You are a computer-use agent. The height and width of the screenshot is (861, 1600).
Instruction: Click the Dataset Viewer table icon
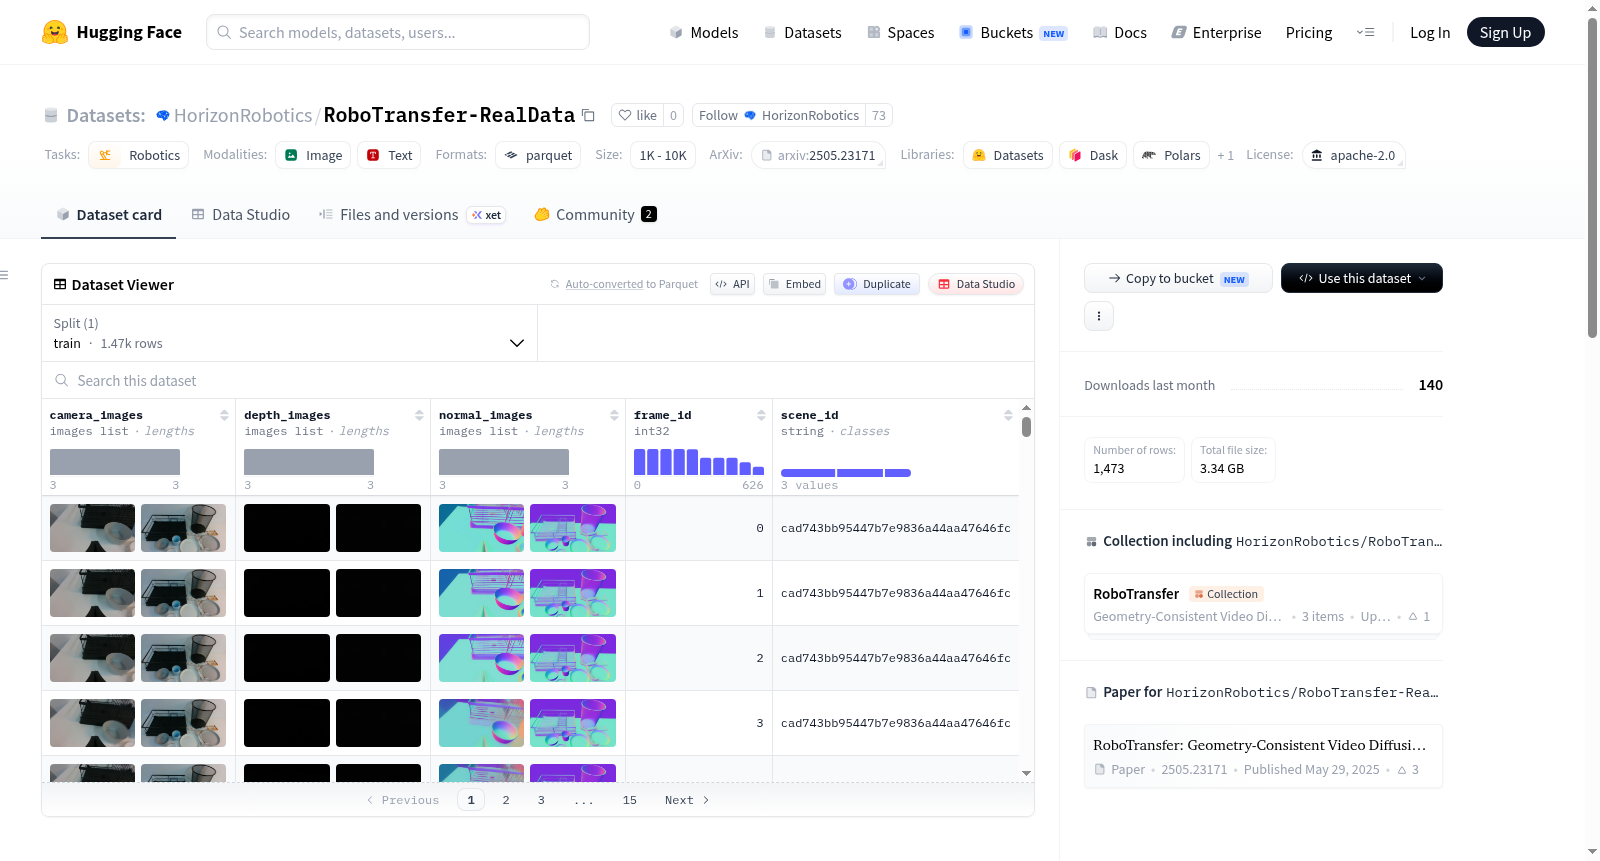tap(60, 284)
